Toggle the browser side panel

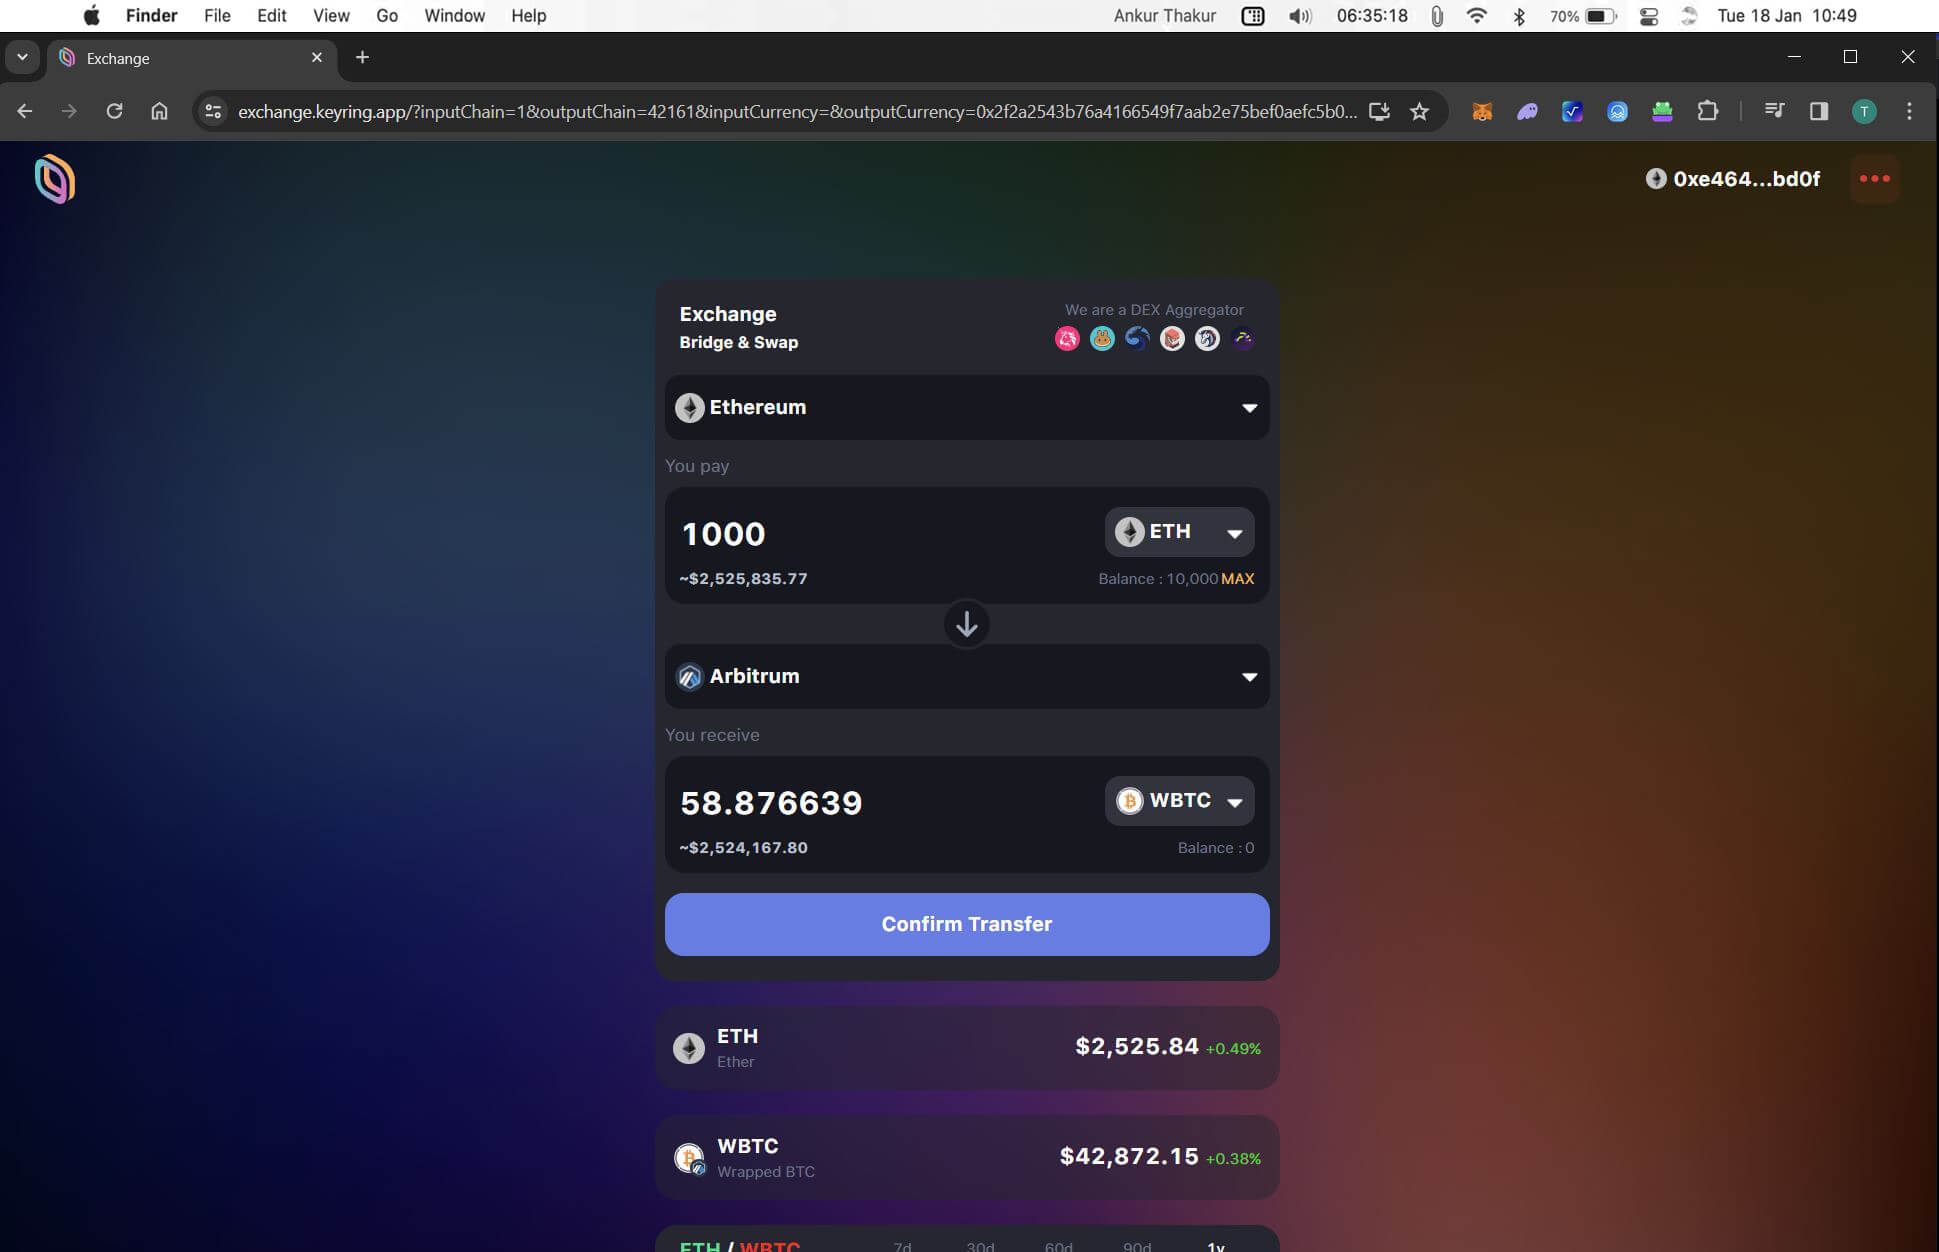[x=1819, y=111]
